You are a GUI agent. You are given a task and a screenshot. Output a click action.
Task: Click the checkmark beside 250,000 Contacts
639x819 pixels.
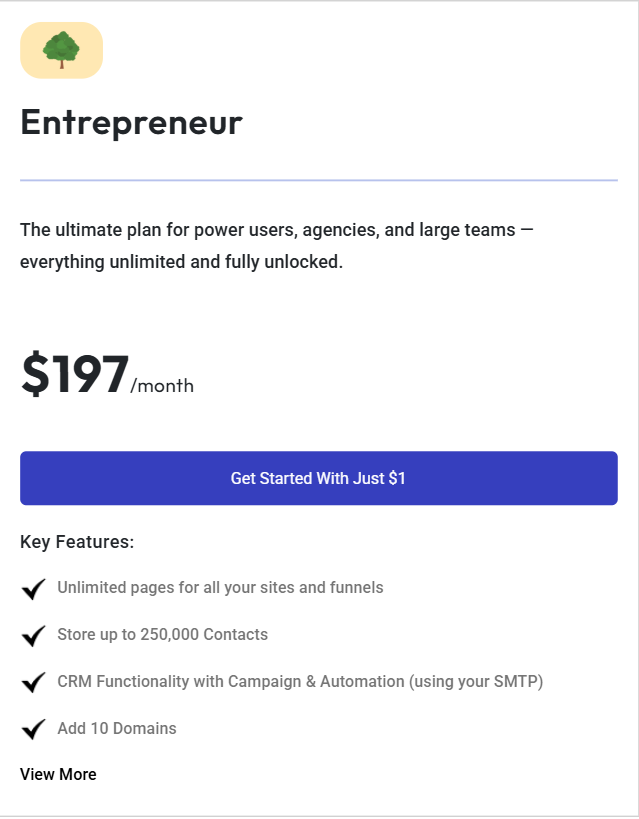[x=33, y=635]
